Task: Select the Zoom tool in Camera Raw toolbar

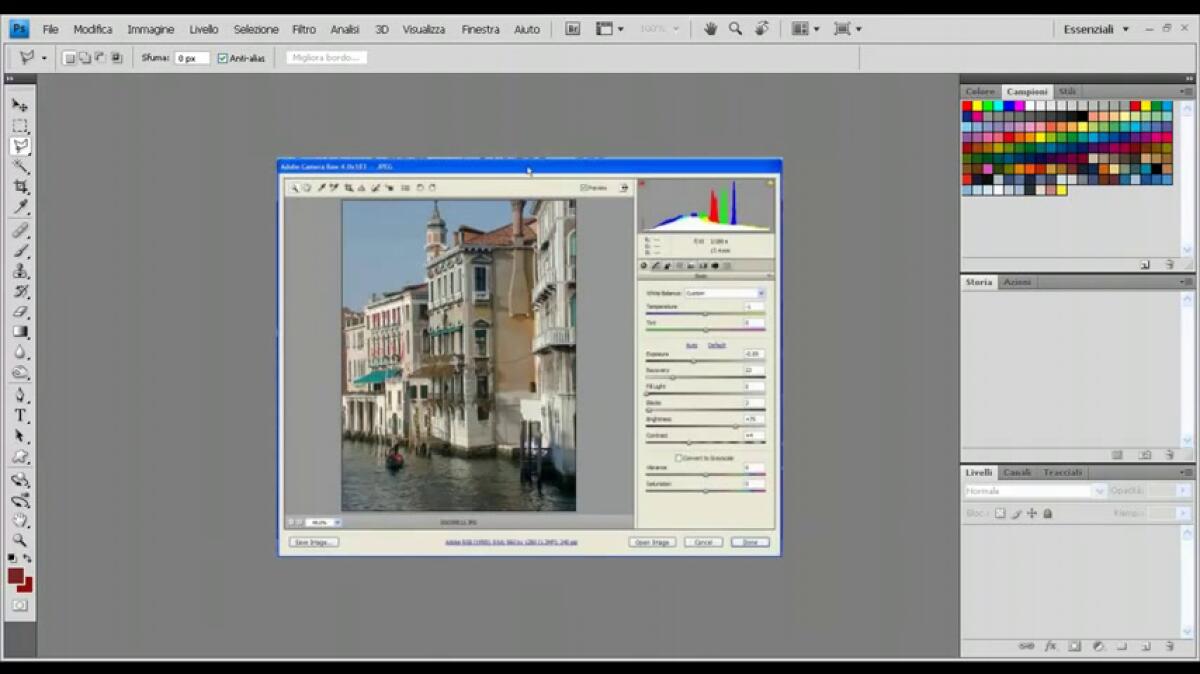Action: point(296,187)
